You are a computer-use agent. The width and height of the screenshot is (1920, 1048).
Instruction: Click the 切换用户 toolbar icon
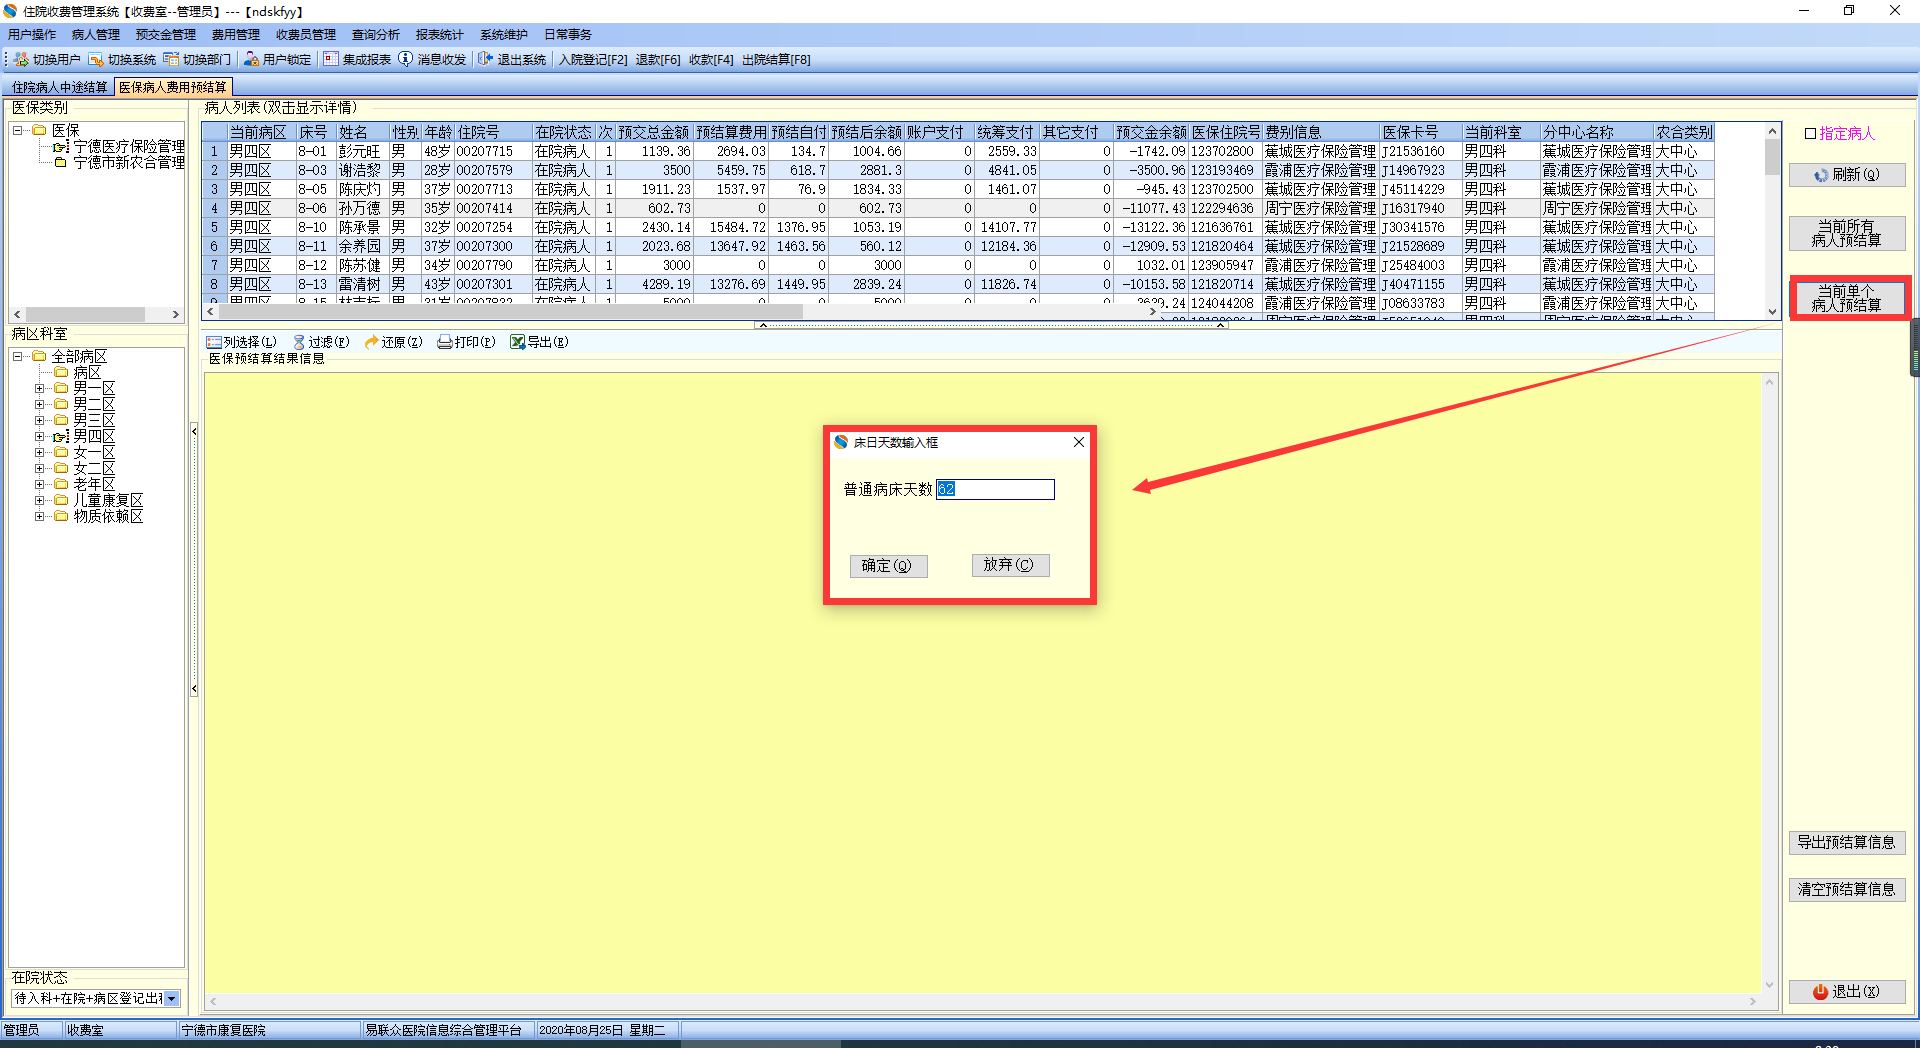[x=21, y=60]
